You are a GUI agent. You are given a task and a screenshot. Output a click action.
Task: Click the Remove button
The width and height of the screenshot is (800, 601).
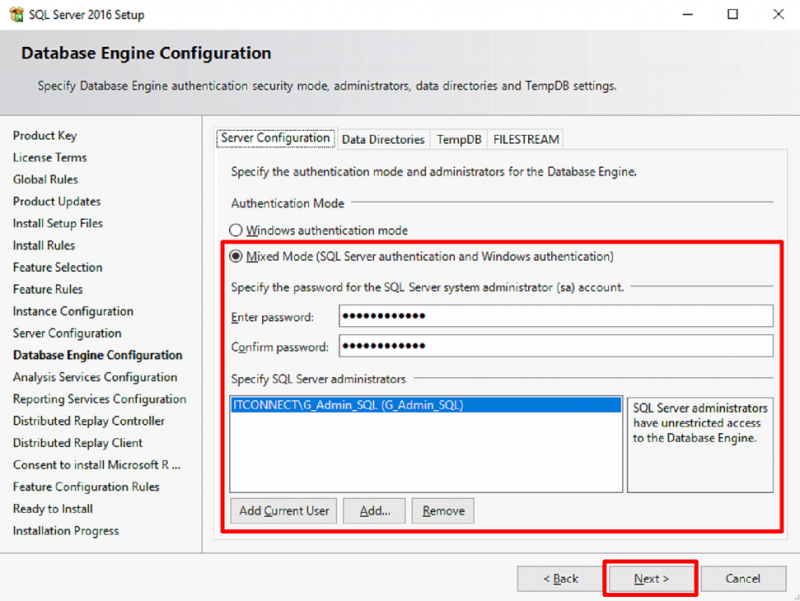click(443, 510)
